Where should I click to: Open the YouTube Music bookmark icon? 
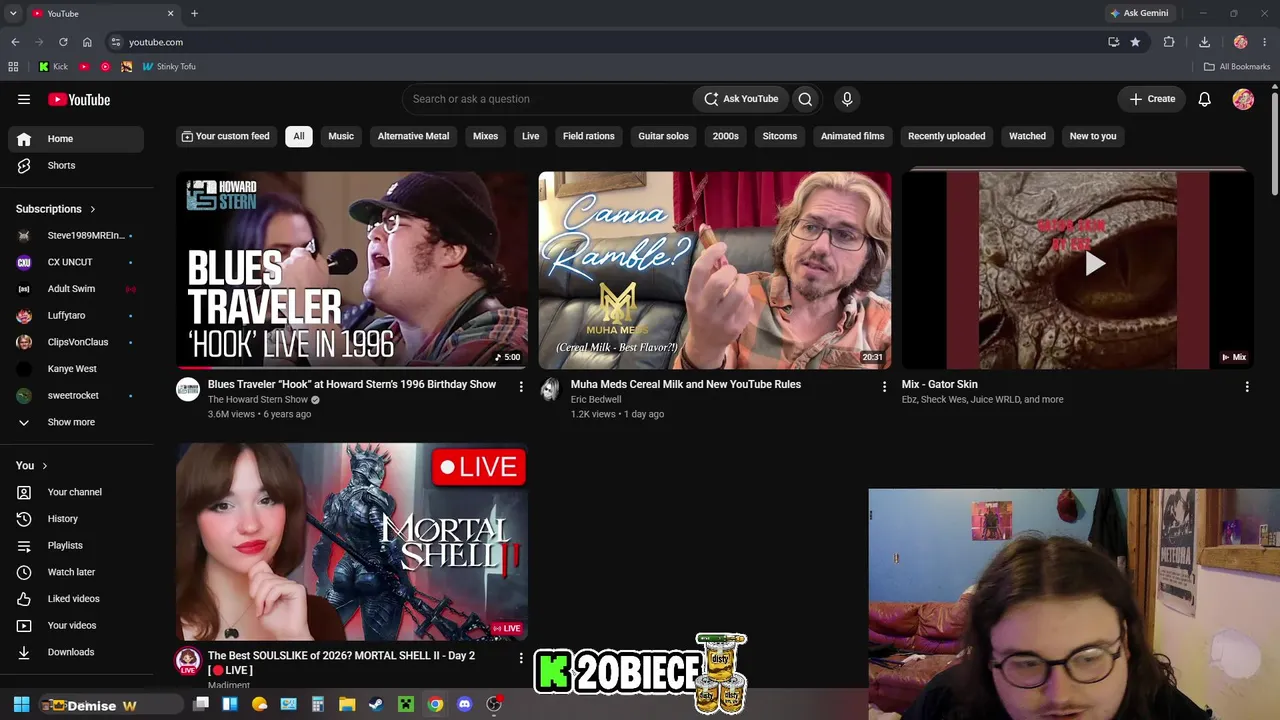point(105,67)
